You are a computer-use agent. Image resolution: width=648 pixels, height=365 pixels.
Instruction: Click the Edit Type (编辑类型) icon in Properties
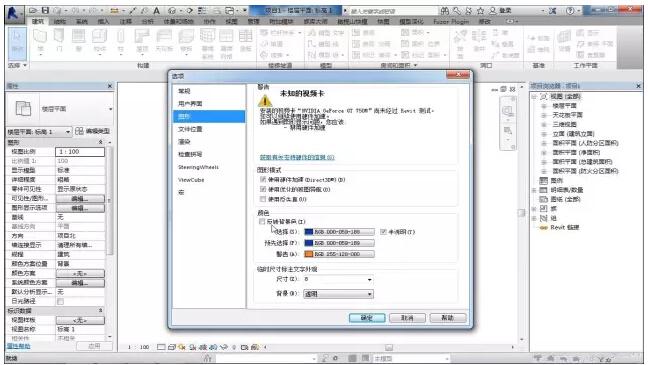tap(79, 131)
